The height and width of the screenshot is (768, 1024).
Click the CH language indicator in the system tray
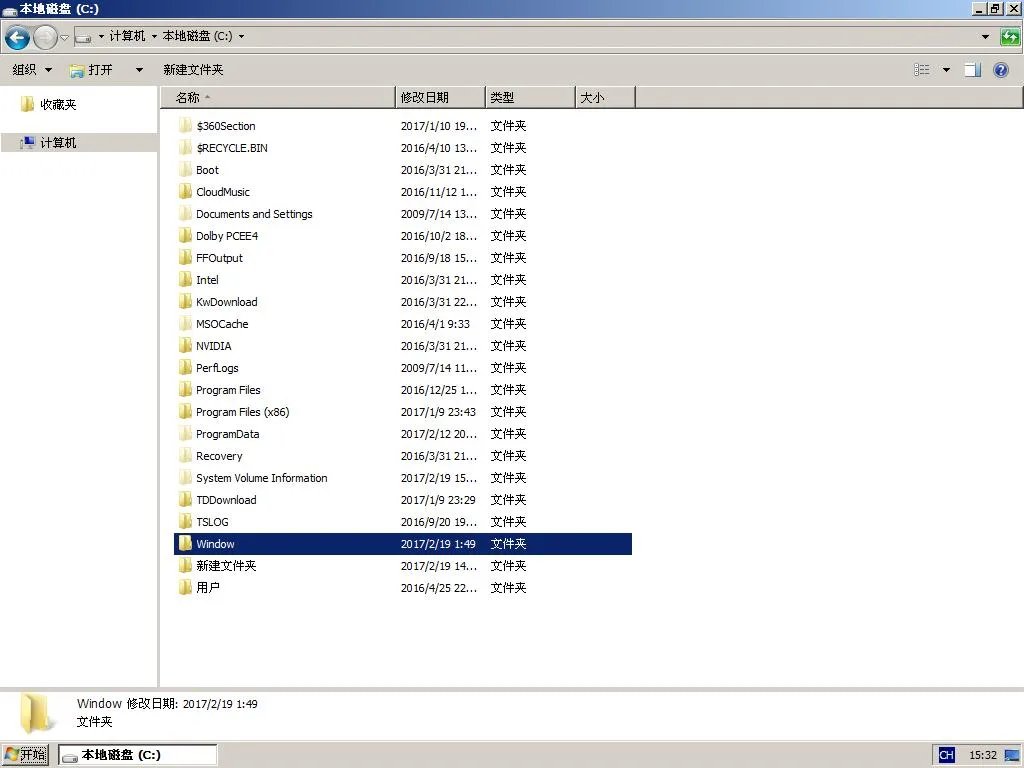[x=945, y=754]
